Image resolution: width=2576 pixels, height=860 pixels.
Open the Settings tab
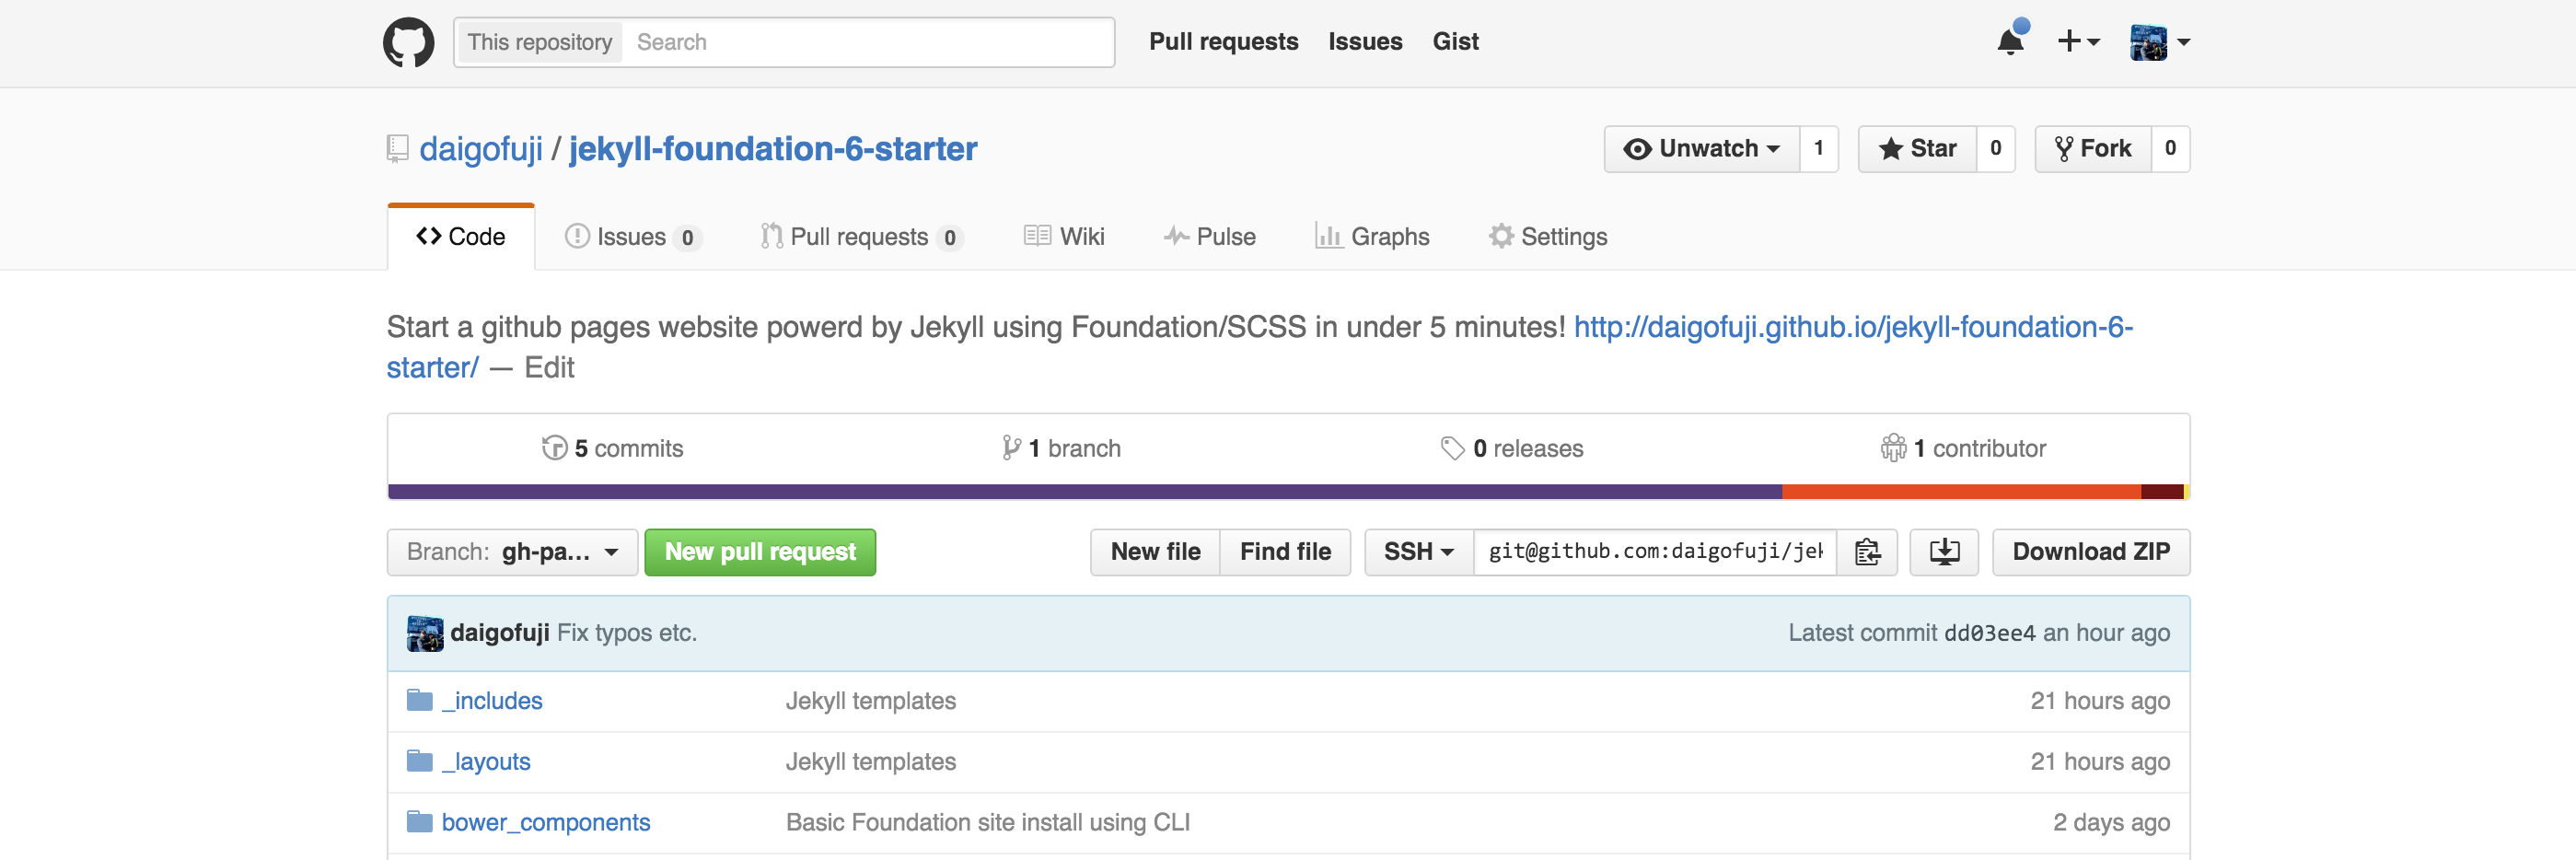click(x=1548, y=237)
